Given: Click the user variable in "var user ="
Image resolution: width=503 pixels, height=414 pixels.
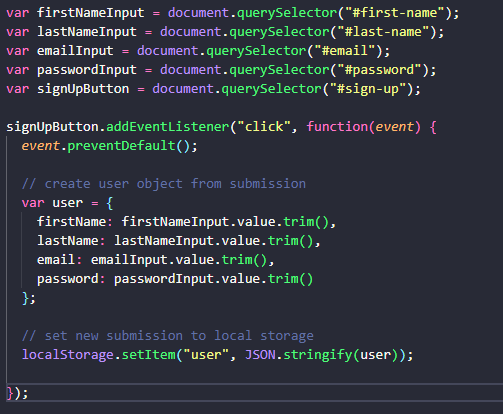Looking at the screenshot, I should tap(68, 203).
